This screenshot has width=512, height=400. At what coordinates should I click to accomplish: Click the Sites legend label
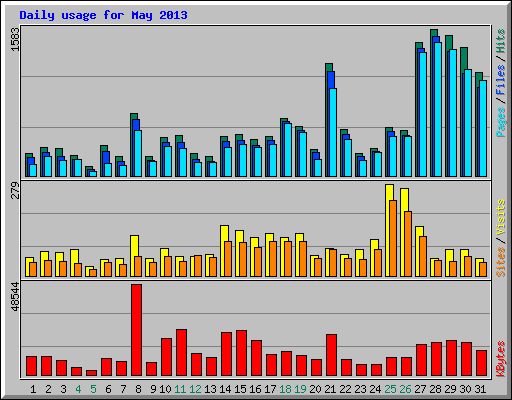(x=501, y=262)
